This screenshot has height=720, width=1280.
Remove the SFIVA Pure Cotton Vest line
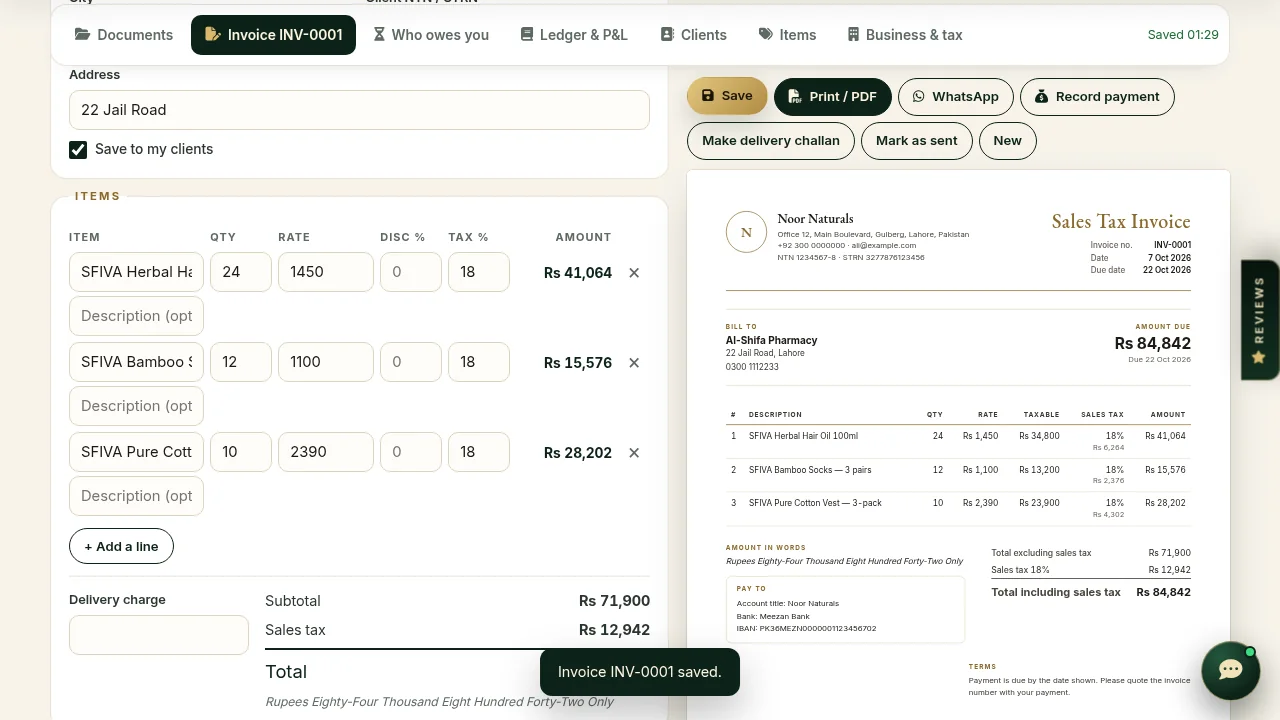(x=634, y=452)
